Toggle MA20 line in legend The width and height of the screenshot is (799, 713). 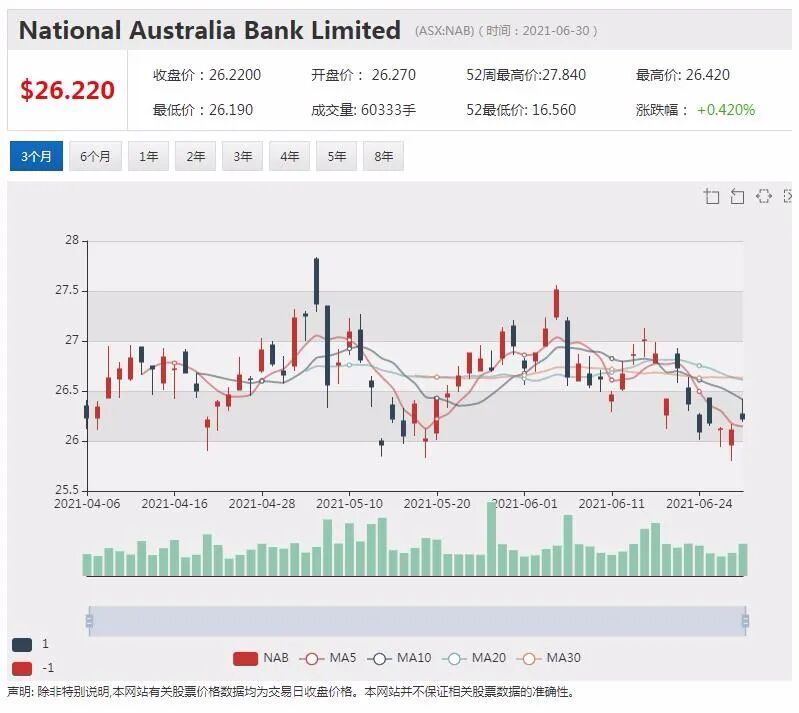pos(454,658)
